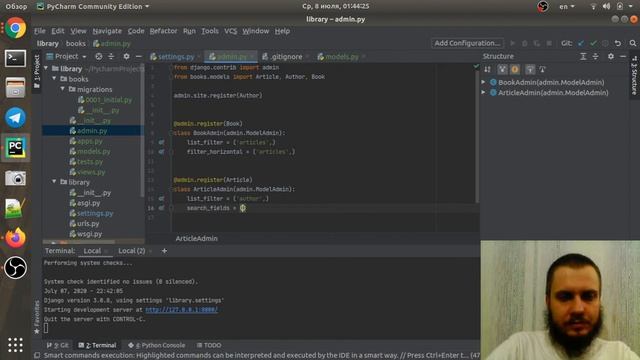The image size is (640, 360).
Task: Open the en keyboard layout dropdown
Action: tap(567, 7)
